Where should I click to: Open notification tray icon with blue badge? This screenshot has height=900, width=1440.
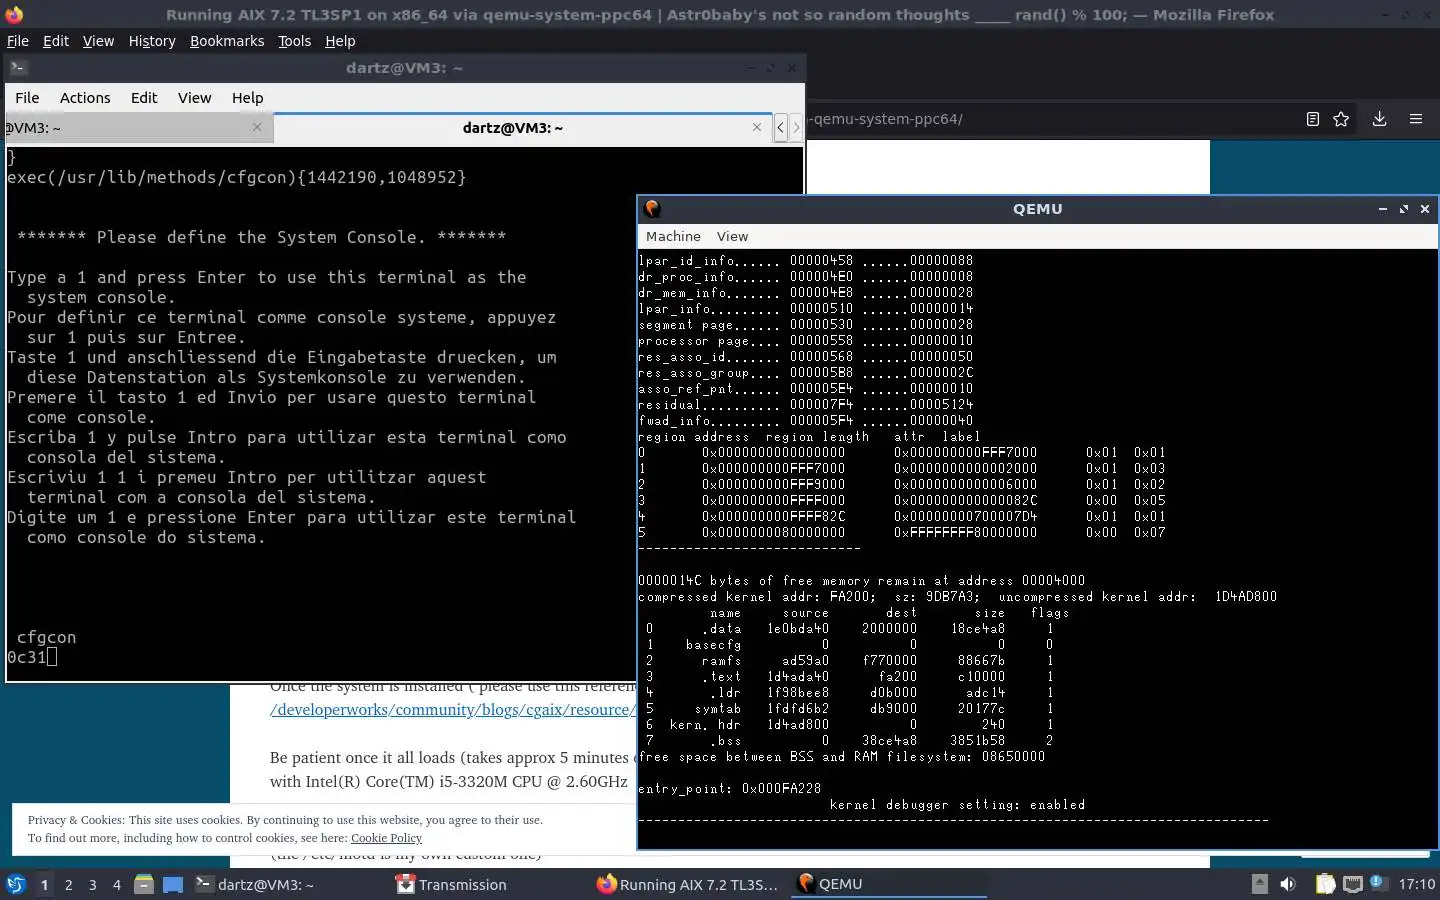(x=1377, y=883)
